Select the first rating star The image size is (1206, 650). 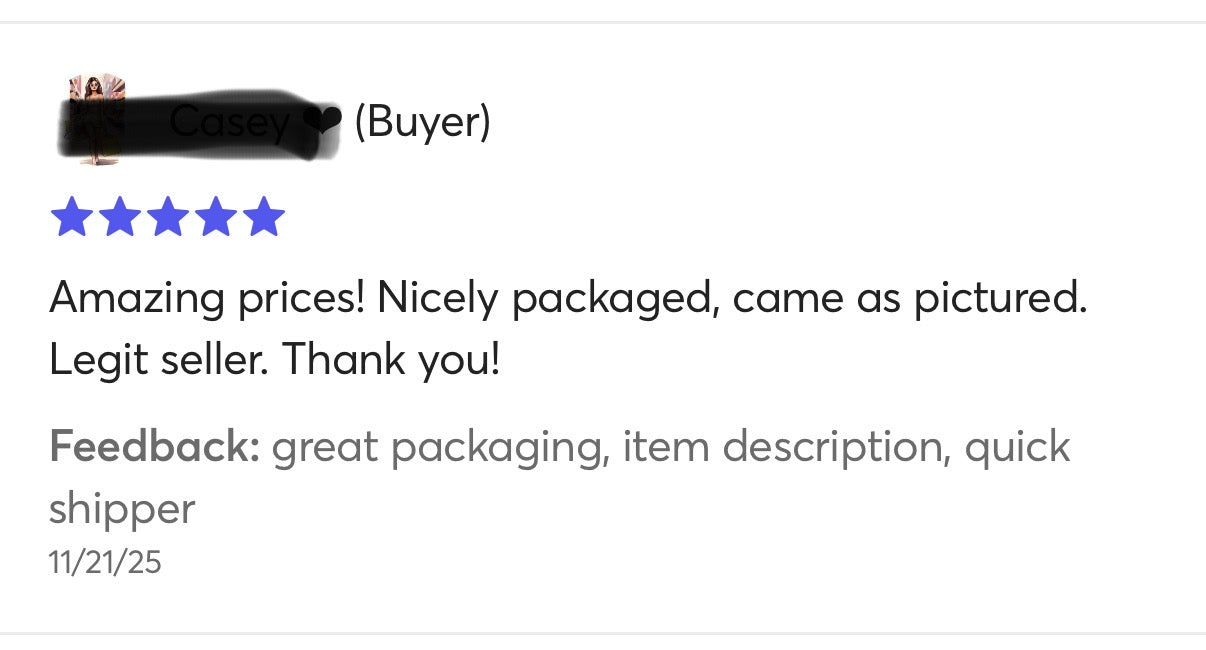coord(71,217)
